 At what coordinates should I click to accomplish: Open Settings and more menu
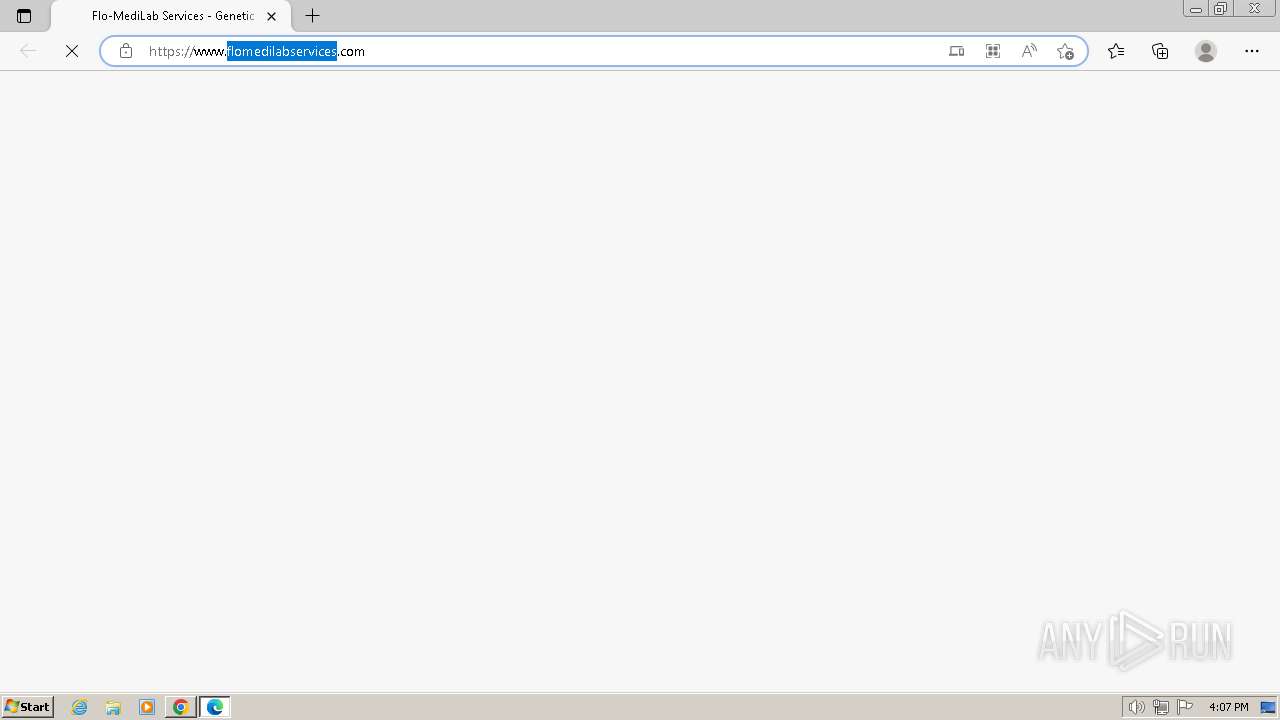(1252, 51)
